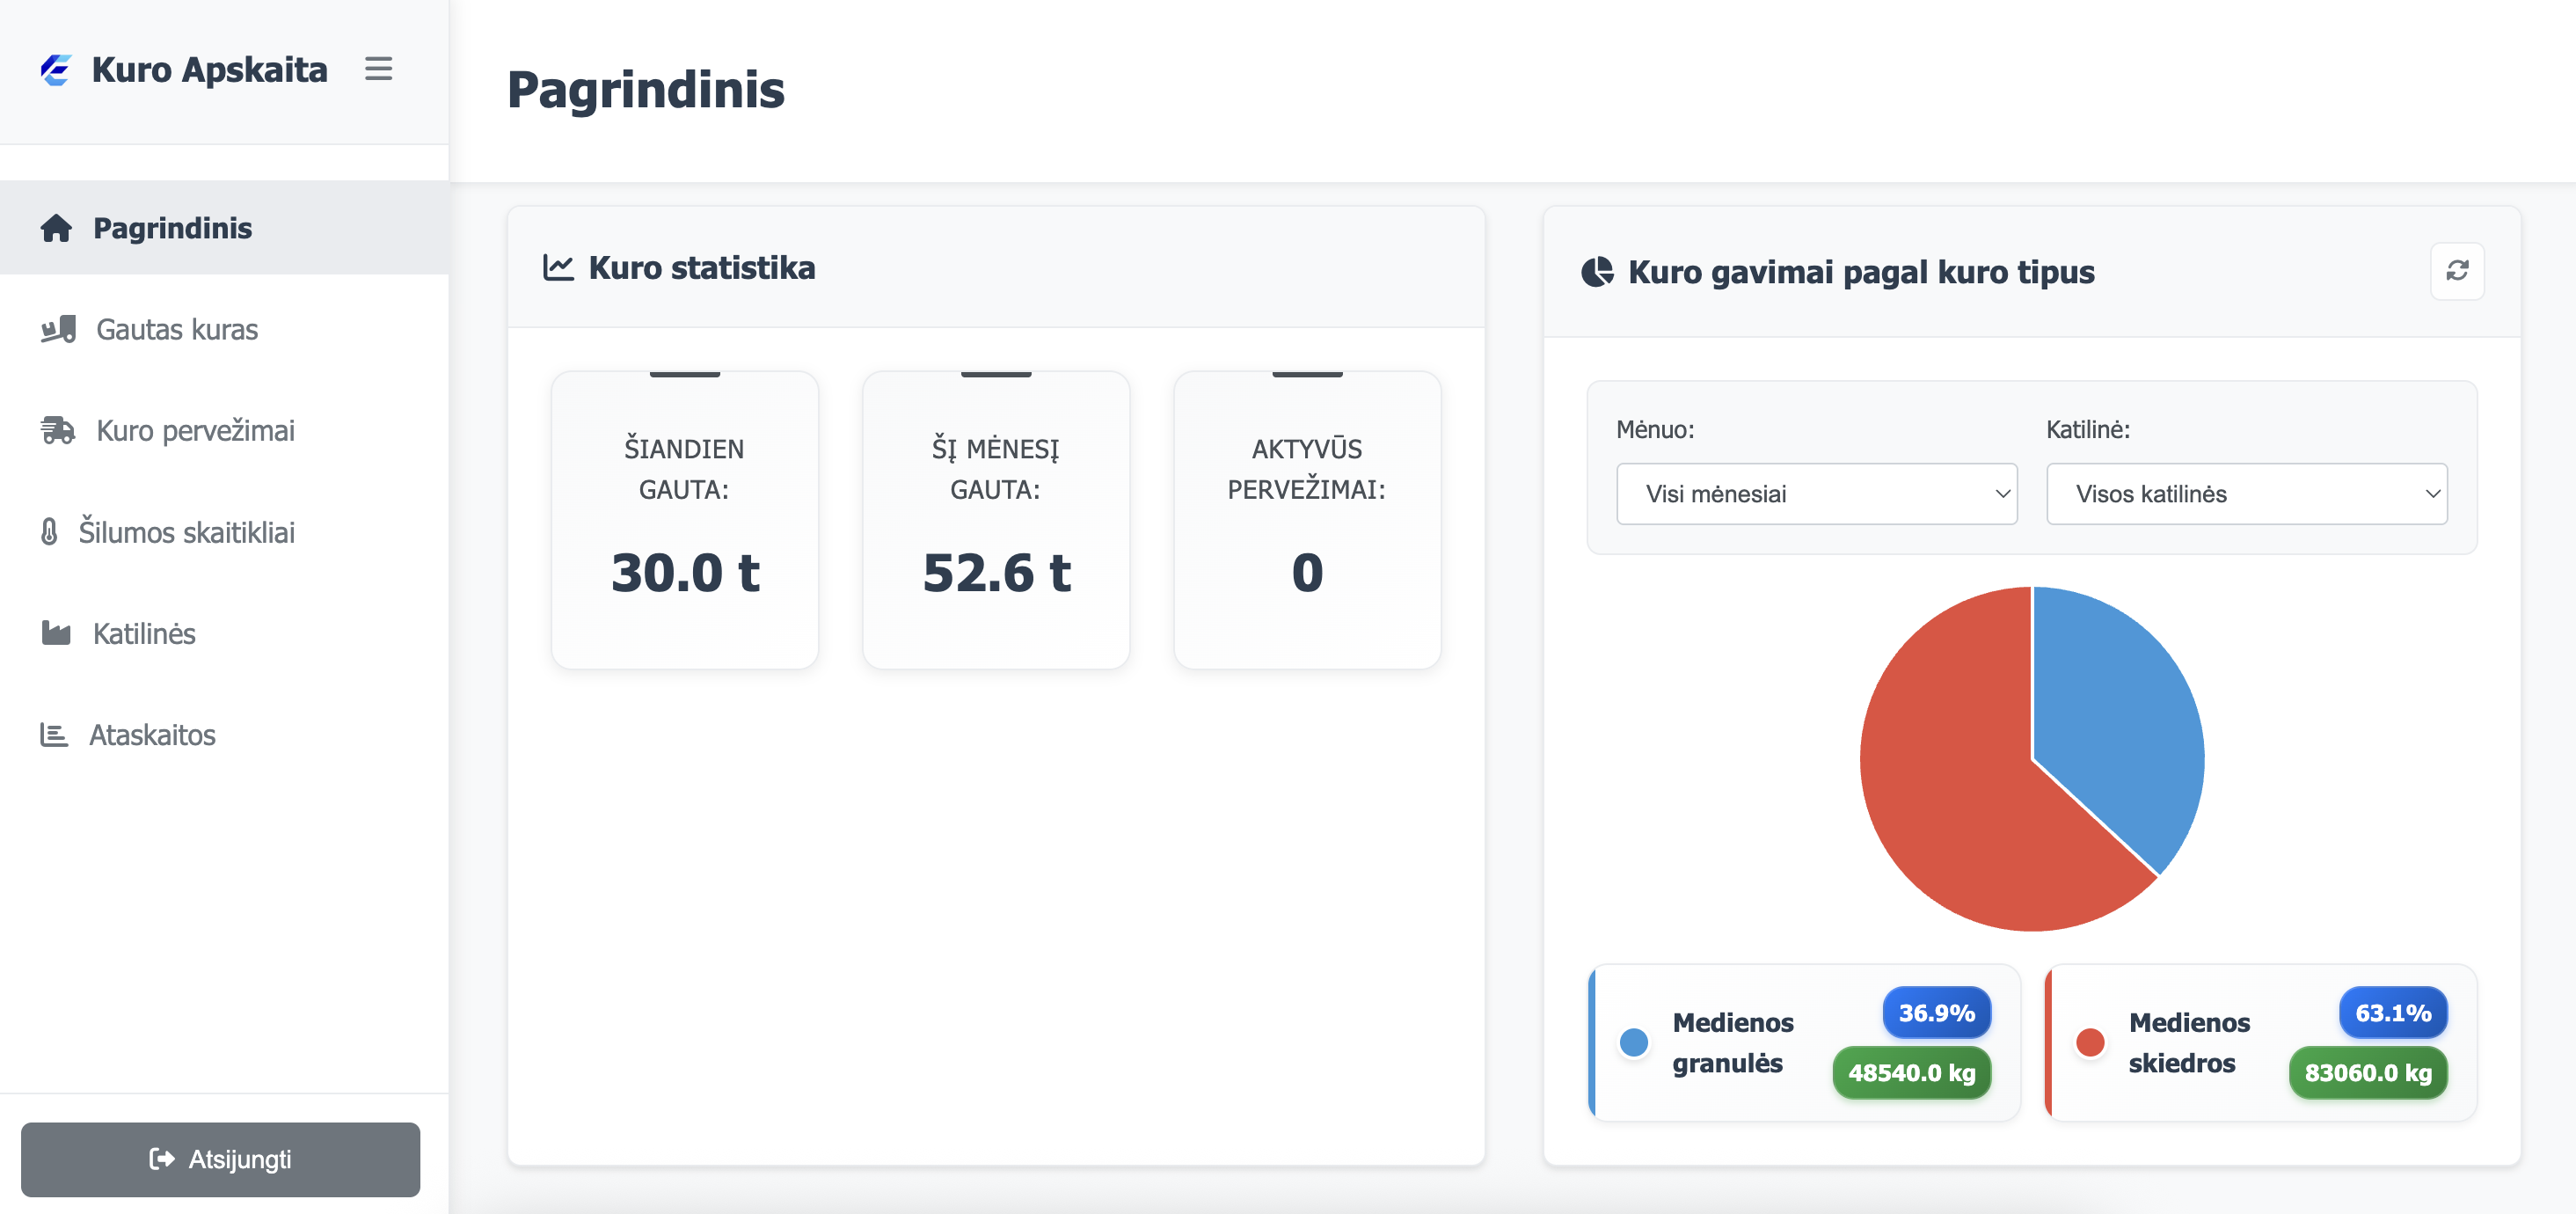Refresh the fuel type chart
Image resolution: width=2576 pixels, height=1214 pixels.
2457,271
